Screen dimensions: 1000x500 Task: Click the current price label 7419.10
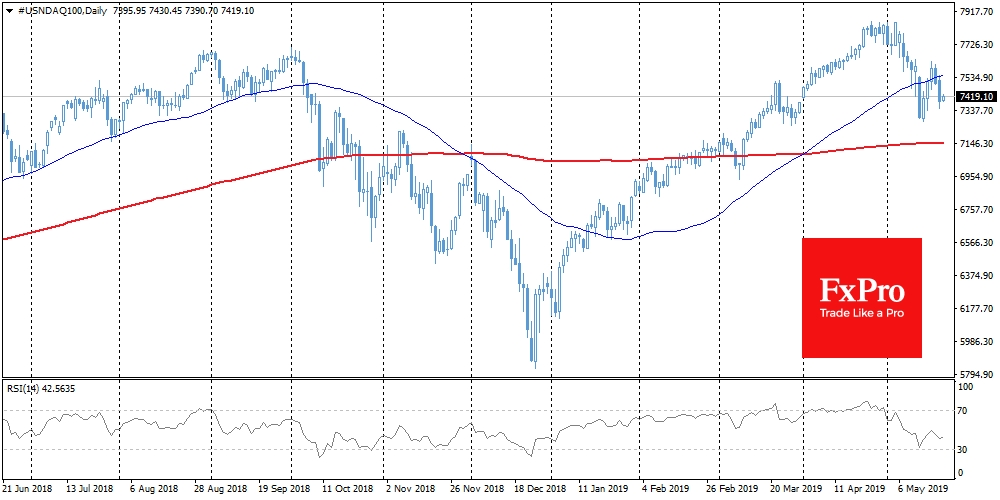[975, 96]
